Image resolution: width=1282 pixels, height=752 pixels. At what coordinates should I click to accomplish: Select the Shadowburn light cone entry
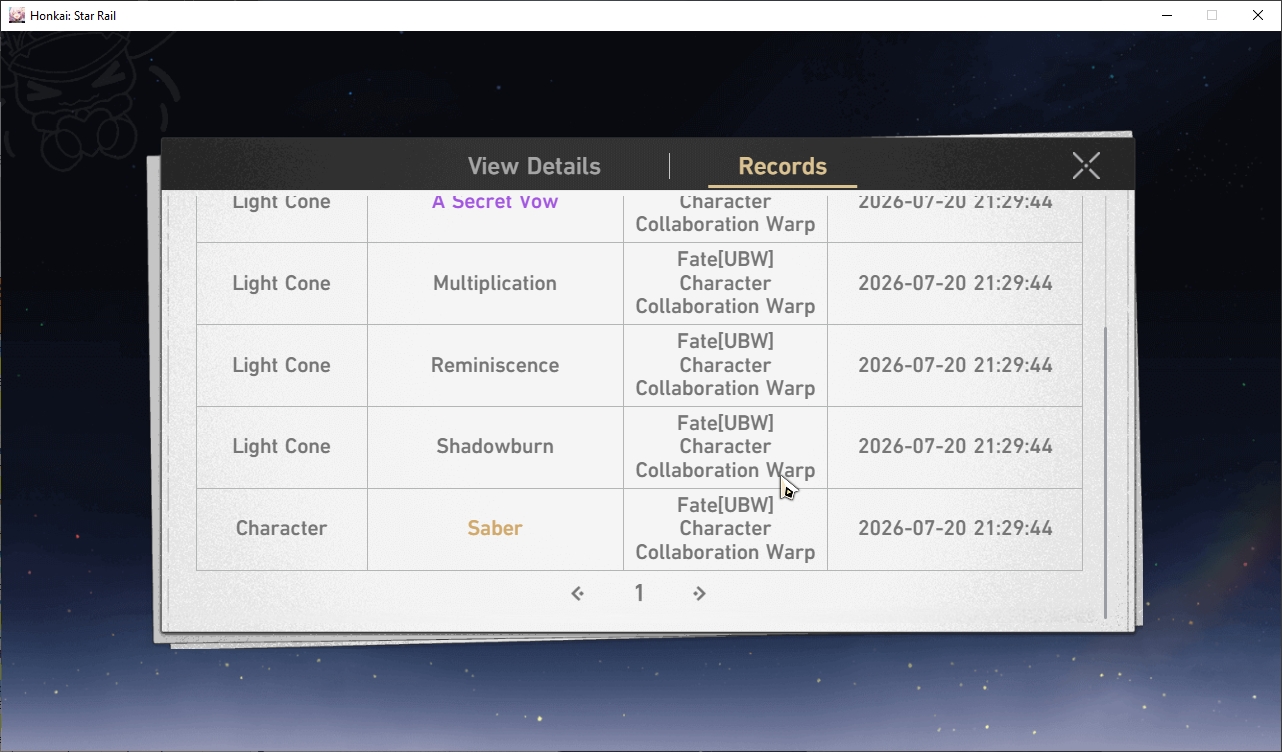(495, 446)
